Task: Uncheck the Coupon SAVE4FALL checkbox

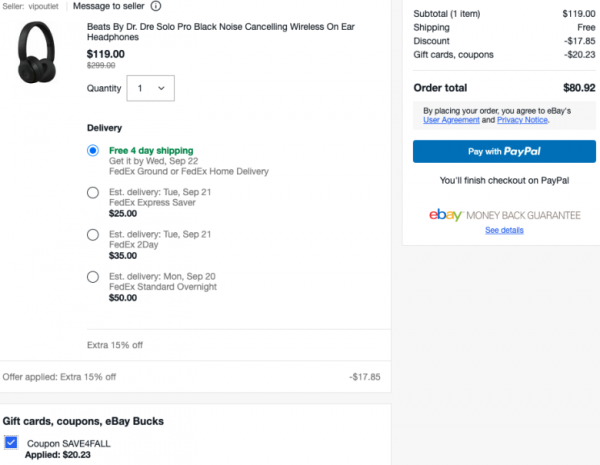Action: [11, 442]
